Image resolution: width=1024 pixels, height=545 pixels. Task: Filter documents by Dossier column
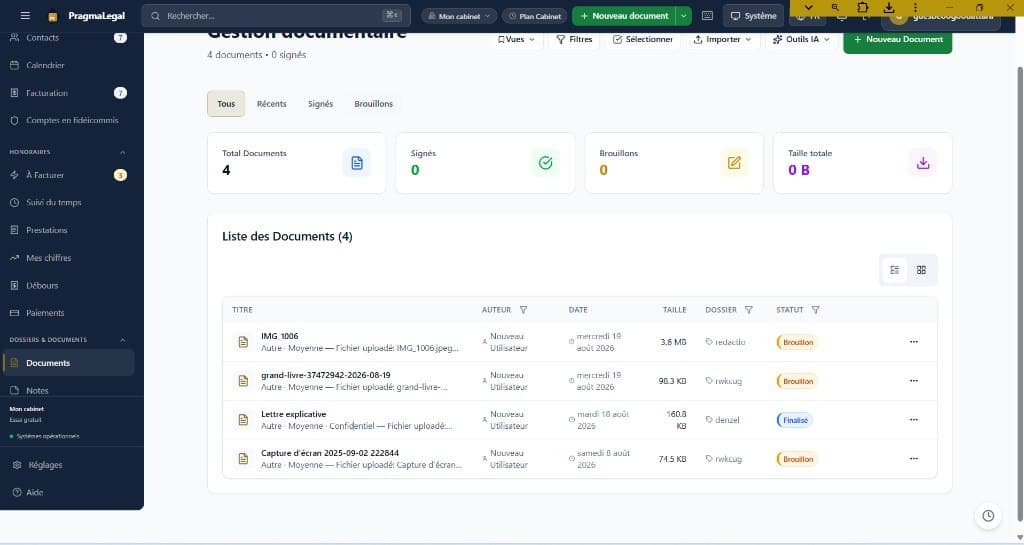(x=748, y=310)
